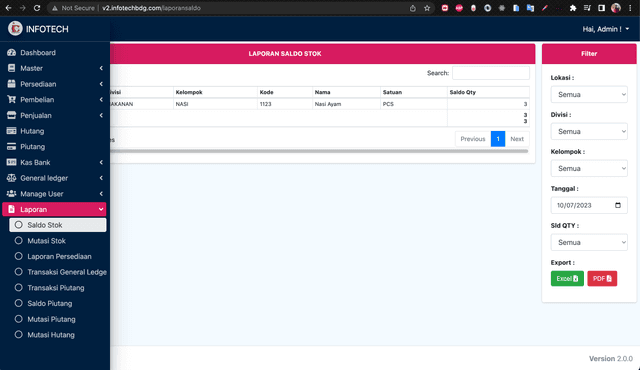Click the browser share icon in address bar
640x370 pixels.
[x=413, y=8]
